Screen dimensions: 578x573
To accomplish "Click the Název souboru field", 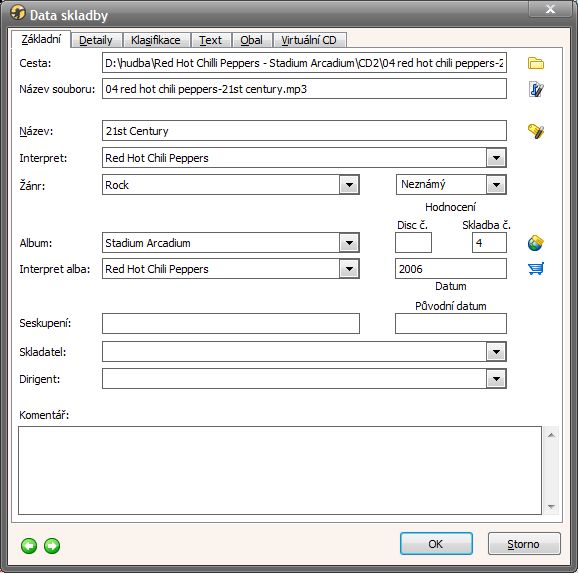I will click(304, 89).
